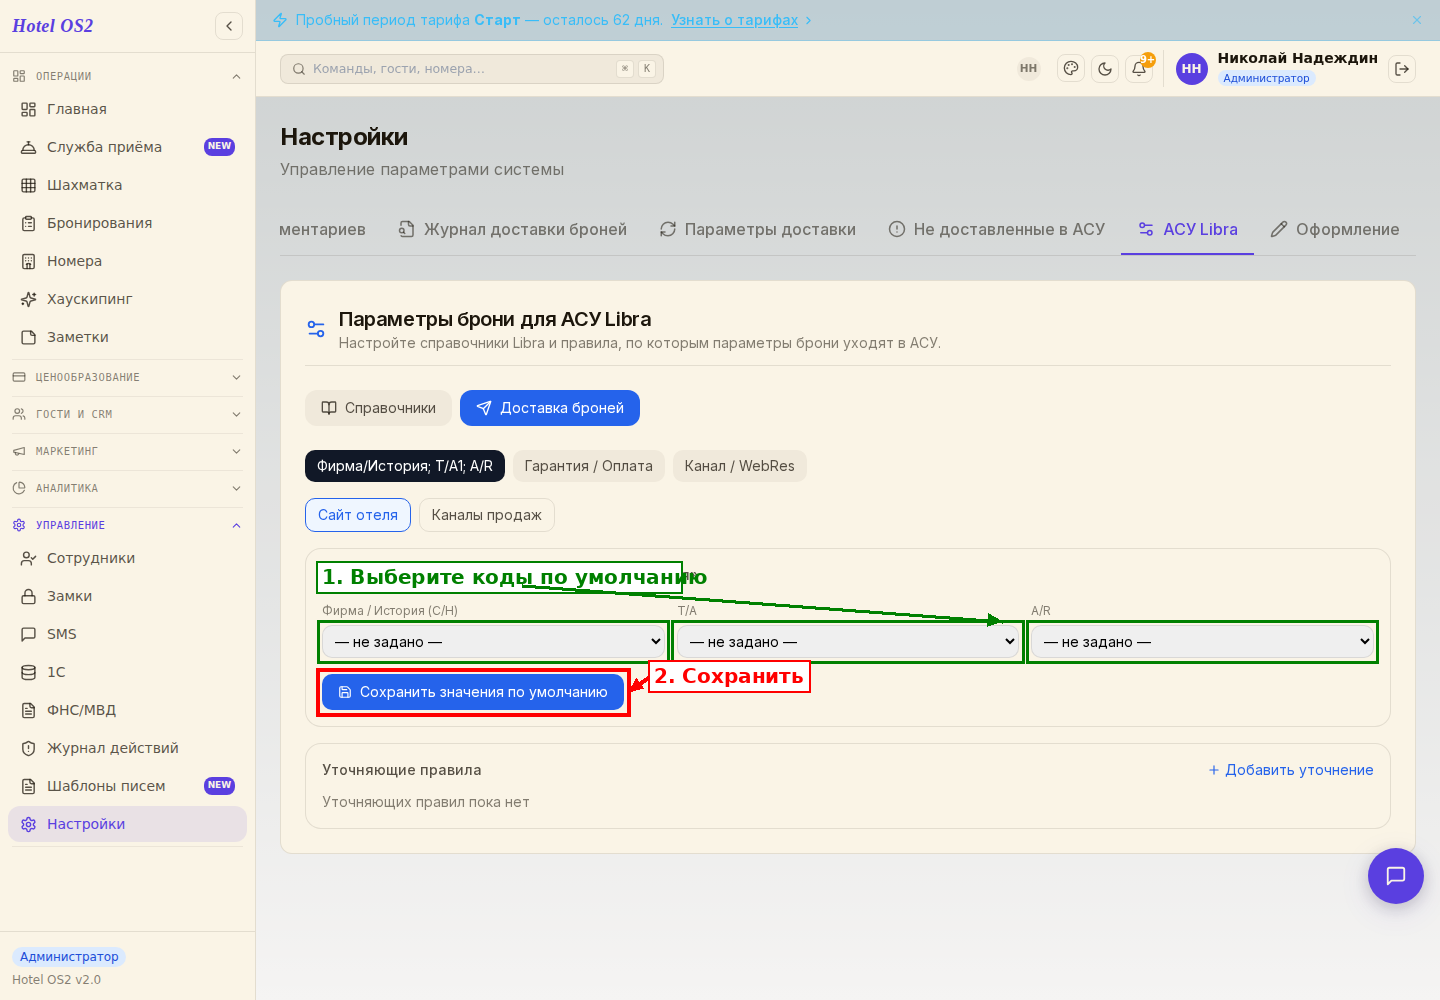Image resolution: width=1440 pixels, height=1000 pixels.
Task: Open the T/A code dropdown
Action: (849, 642)
